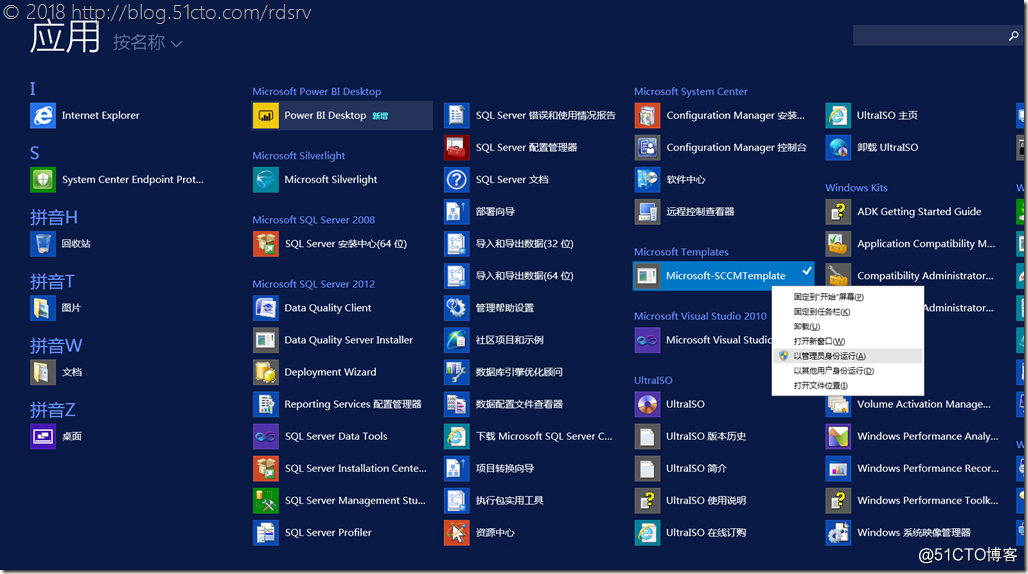Select 卸载(U) from context menu

[x=848, y=326]
